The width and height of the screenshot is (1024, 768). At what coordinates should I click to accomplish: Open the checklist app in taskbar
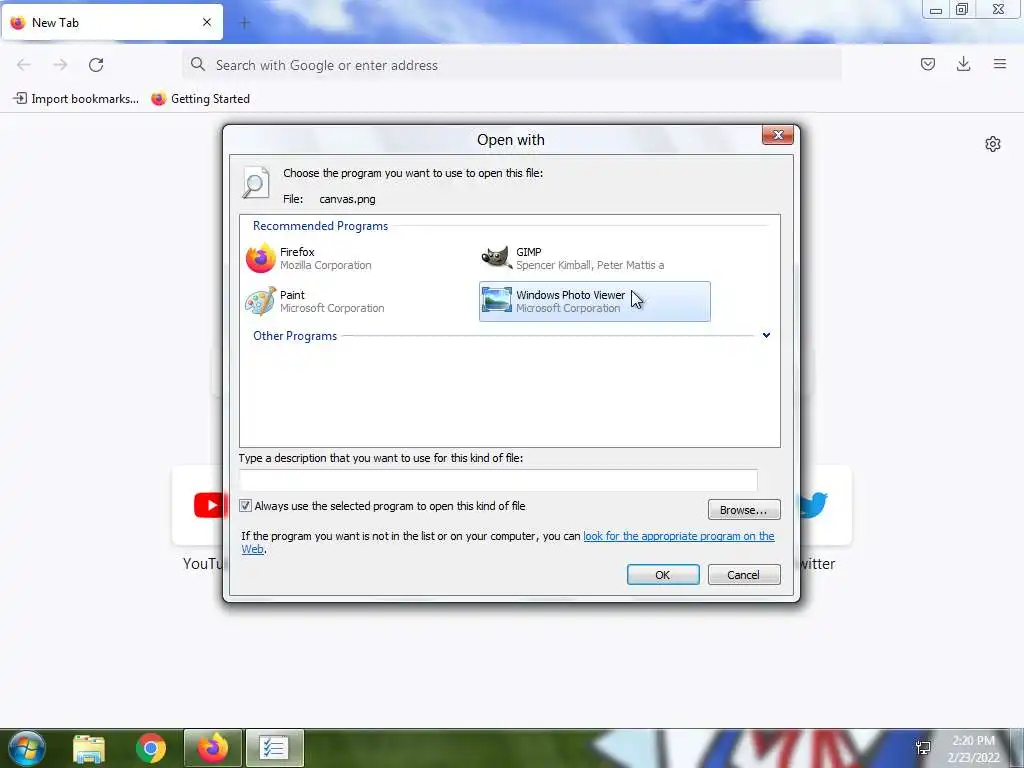point(274,748)
